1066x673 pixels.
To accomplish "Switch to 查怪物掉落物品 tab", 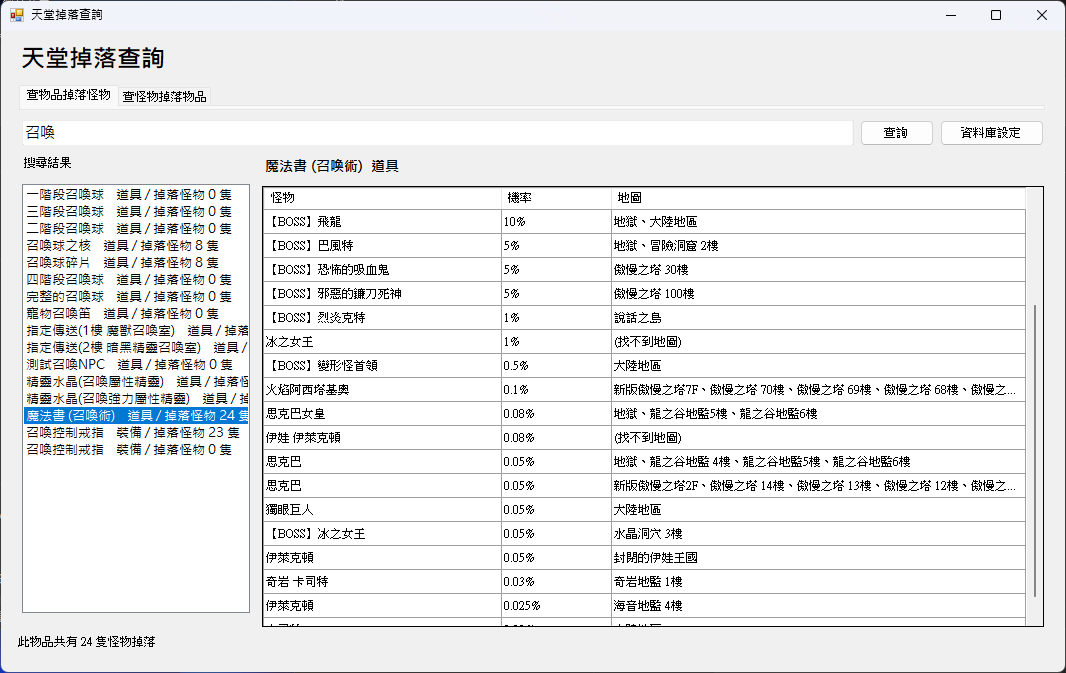I will tap(165, 97).
